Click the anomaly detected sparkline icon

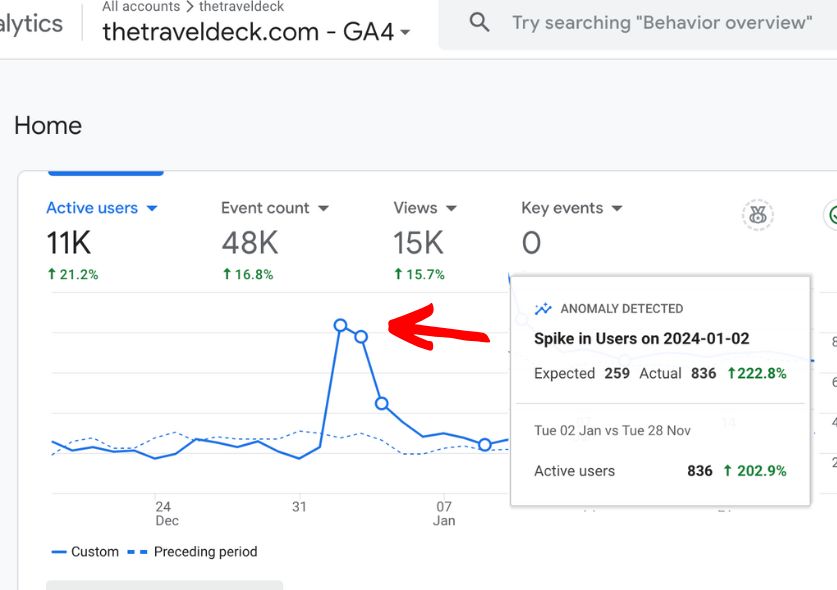coord(543,309)
